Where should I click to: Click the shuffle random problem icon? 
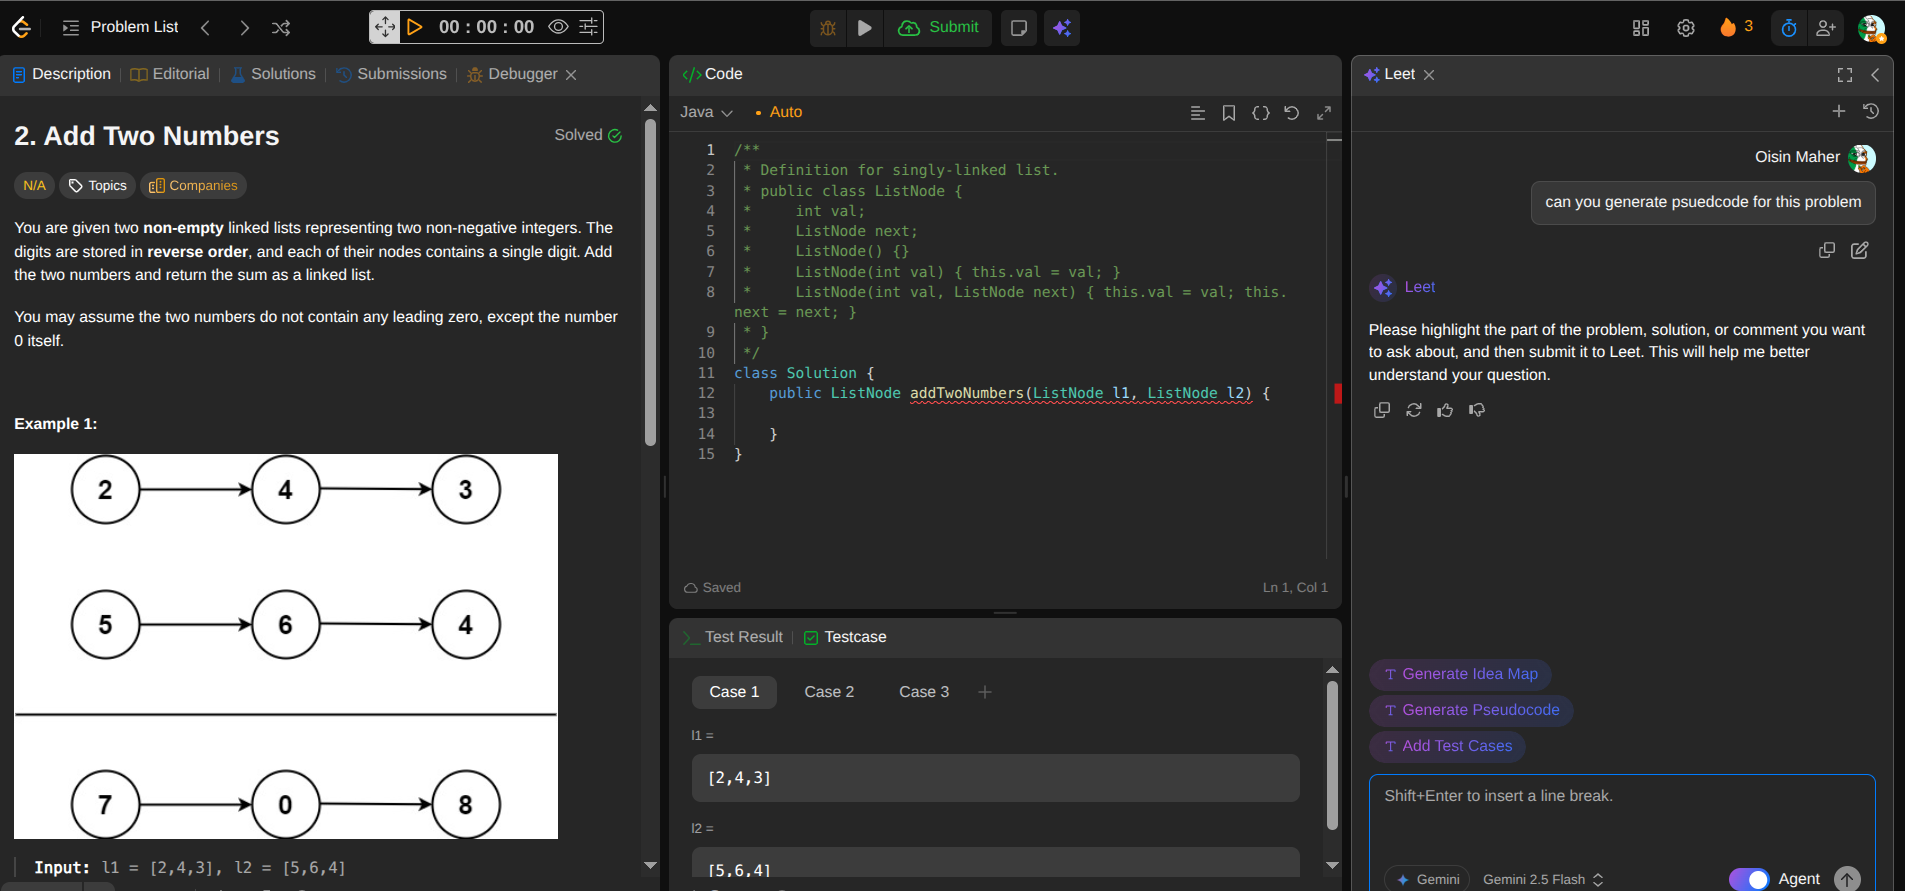coord(281,28)
